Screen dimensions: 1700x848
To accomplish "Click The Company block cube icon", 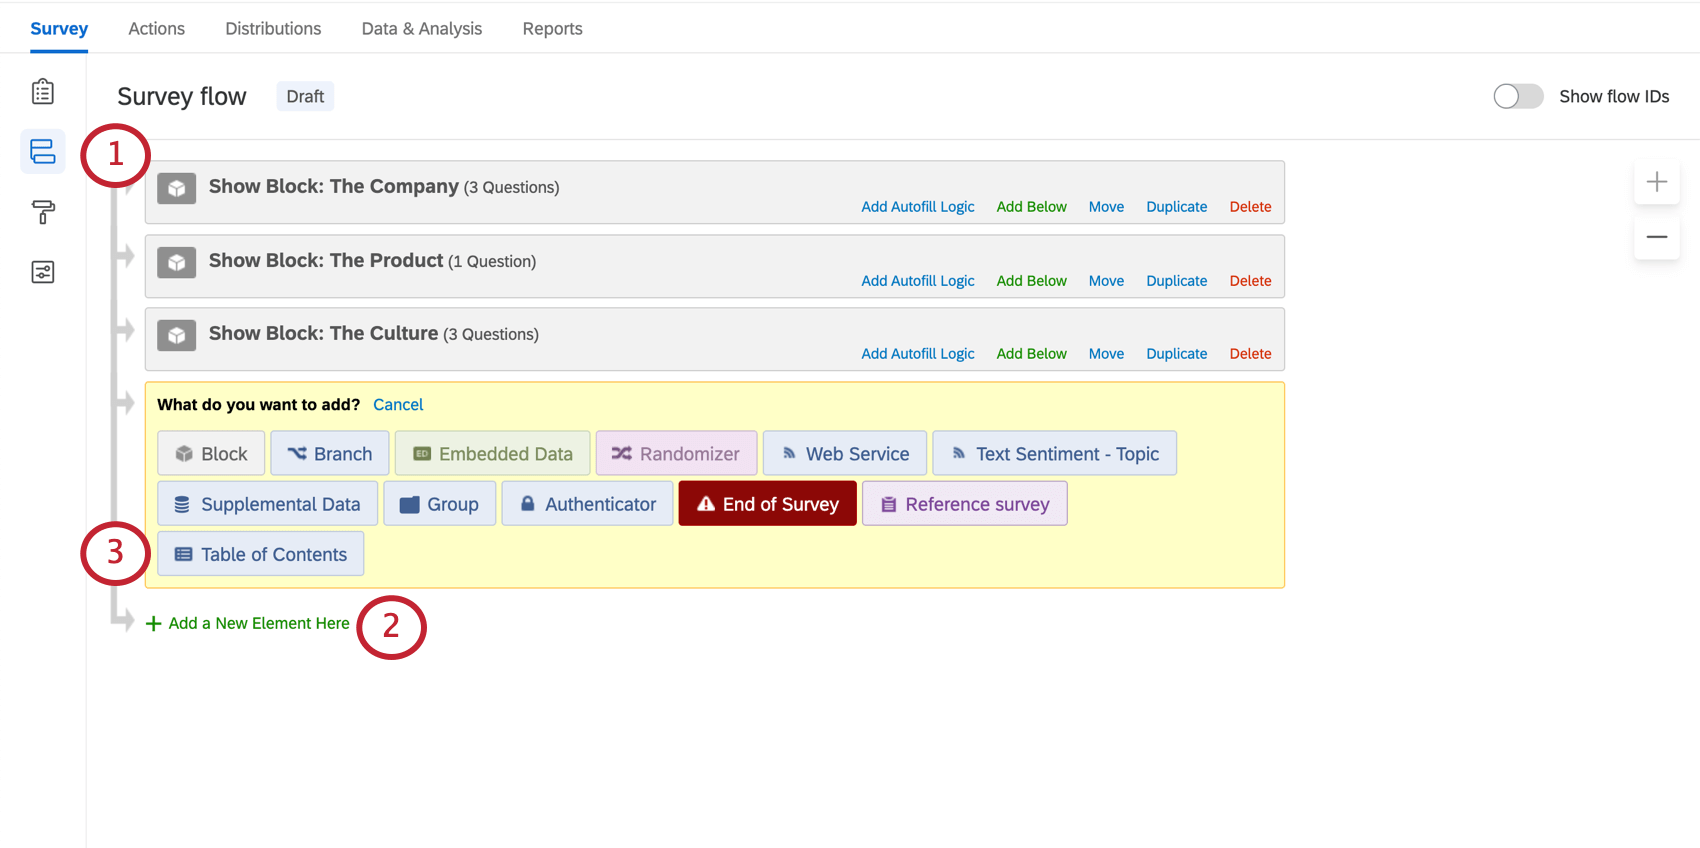I will [x=177, y=189].
